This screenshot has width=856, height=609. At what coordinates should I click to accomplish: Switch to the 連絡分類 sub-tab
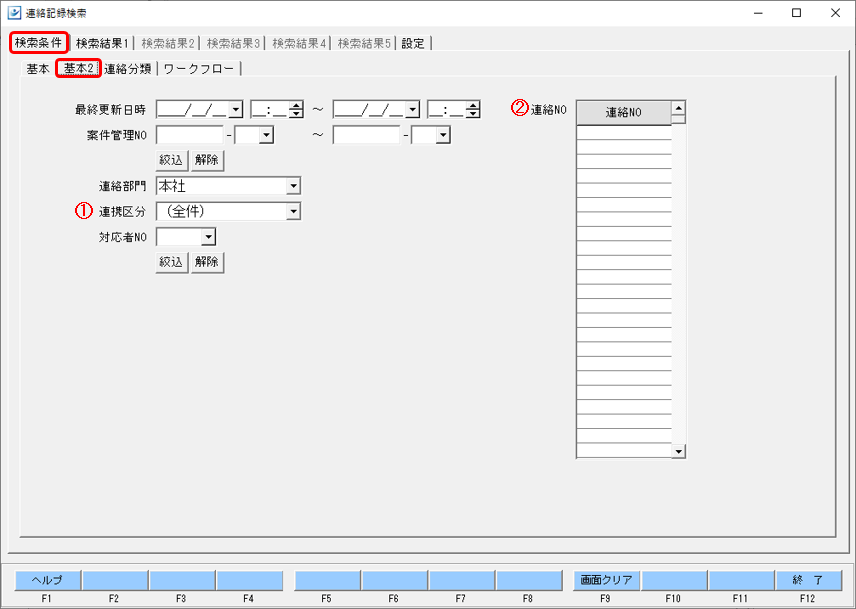point(128,69)
